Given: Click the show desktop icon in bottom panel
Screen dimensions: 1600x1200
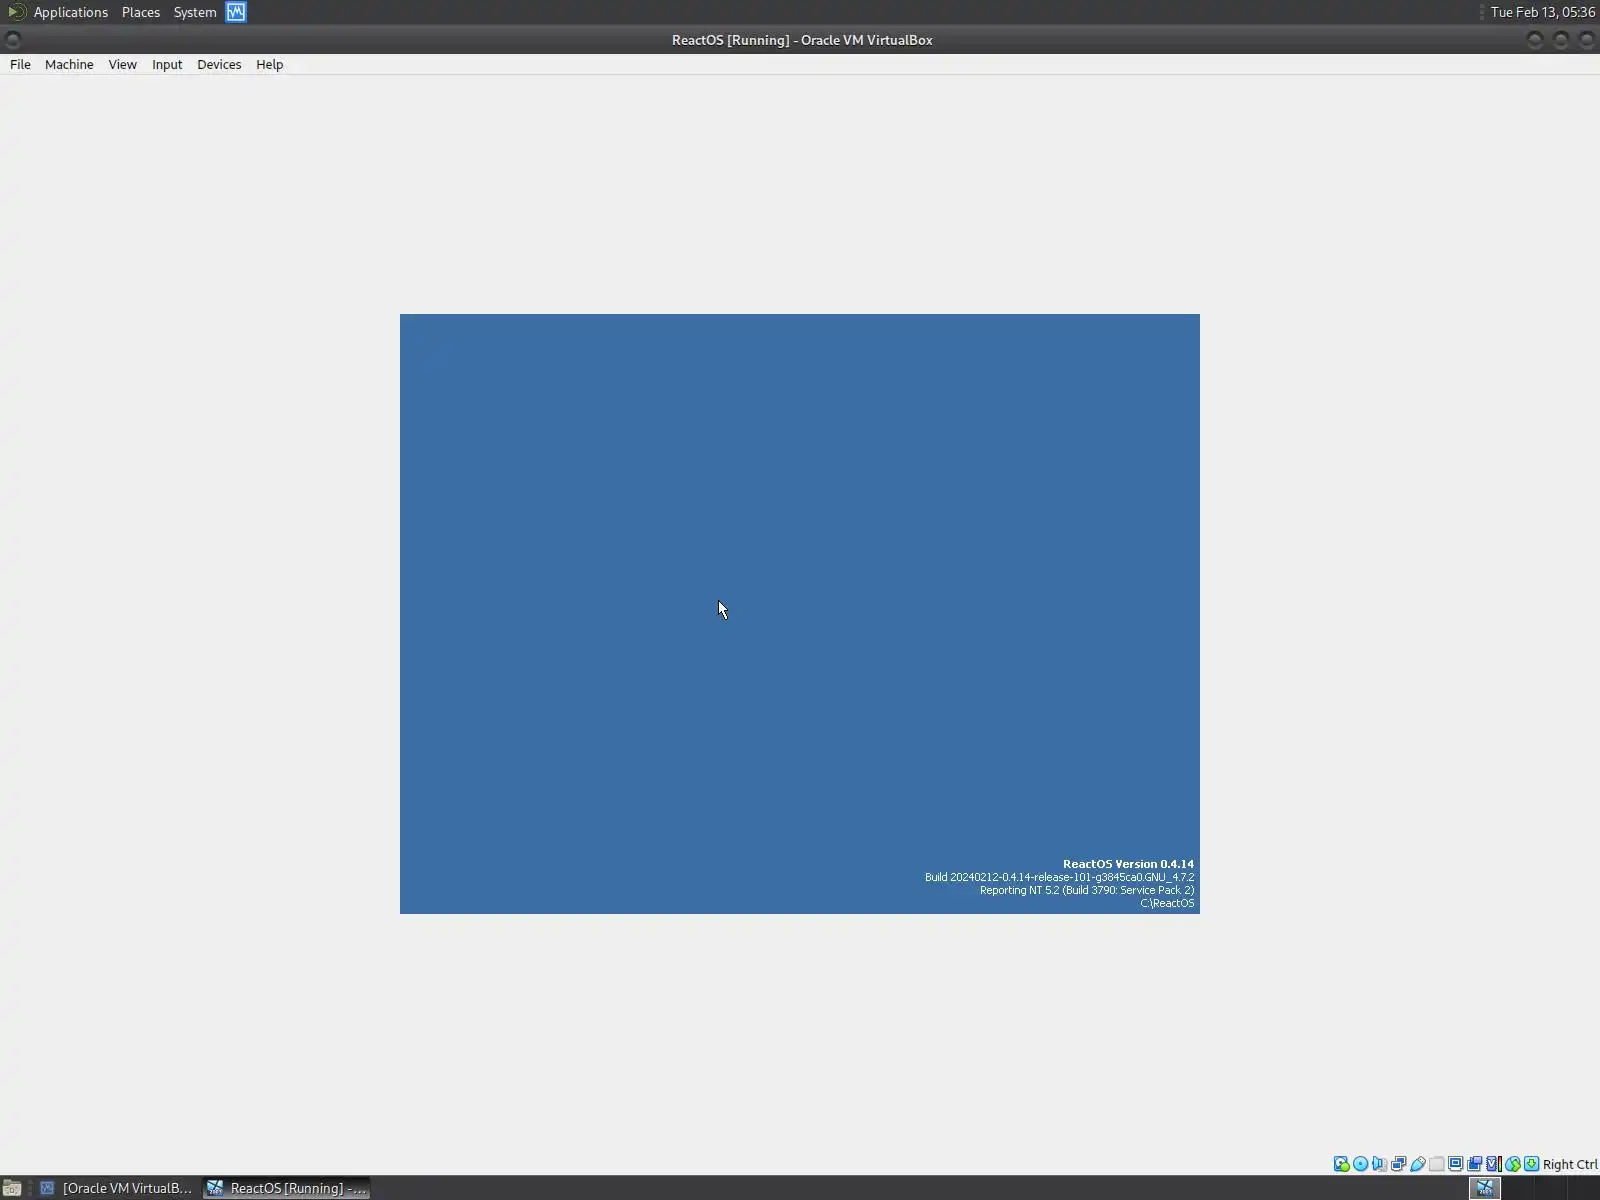Looking at the screenshot, I should click(x=12, y=1188).
